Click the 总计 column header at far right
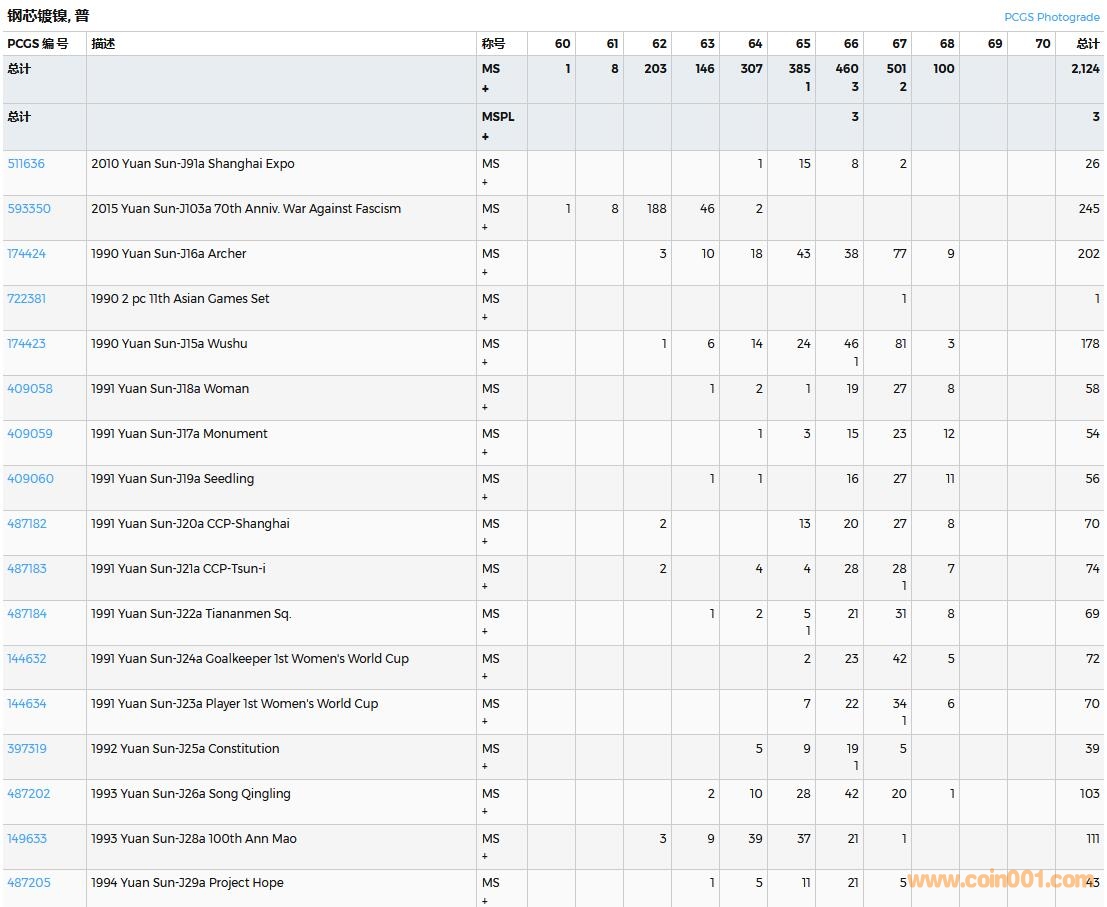Screen dimensions: 1107x907 tap(1087, 44)
